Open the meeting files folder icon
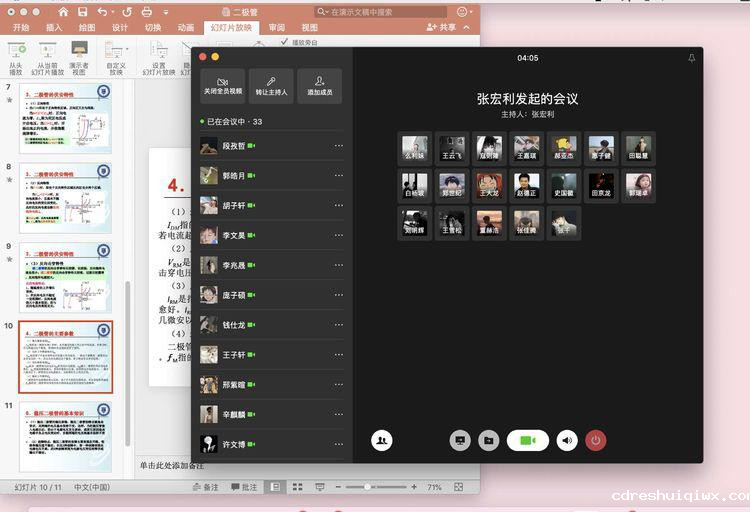Screen dimensions: 750x512 pyautogui.click(x=488, y=440)
